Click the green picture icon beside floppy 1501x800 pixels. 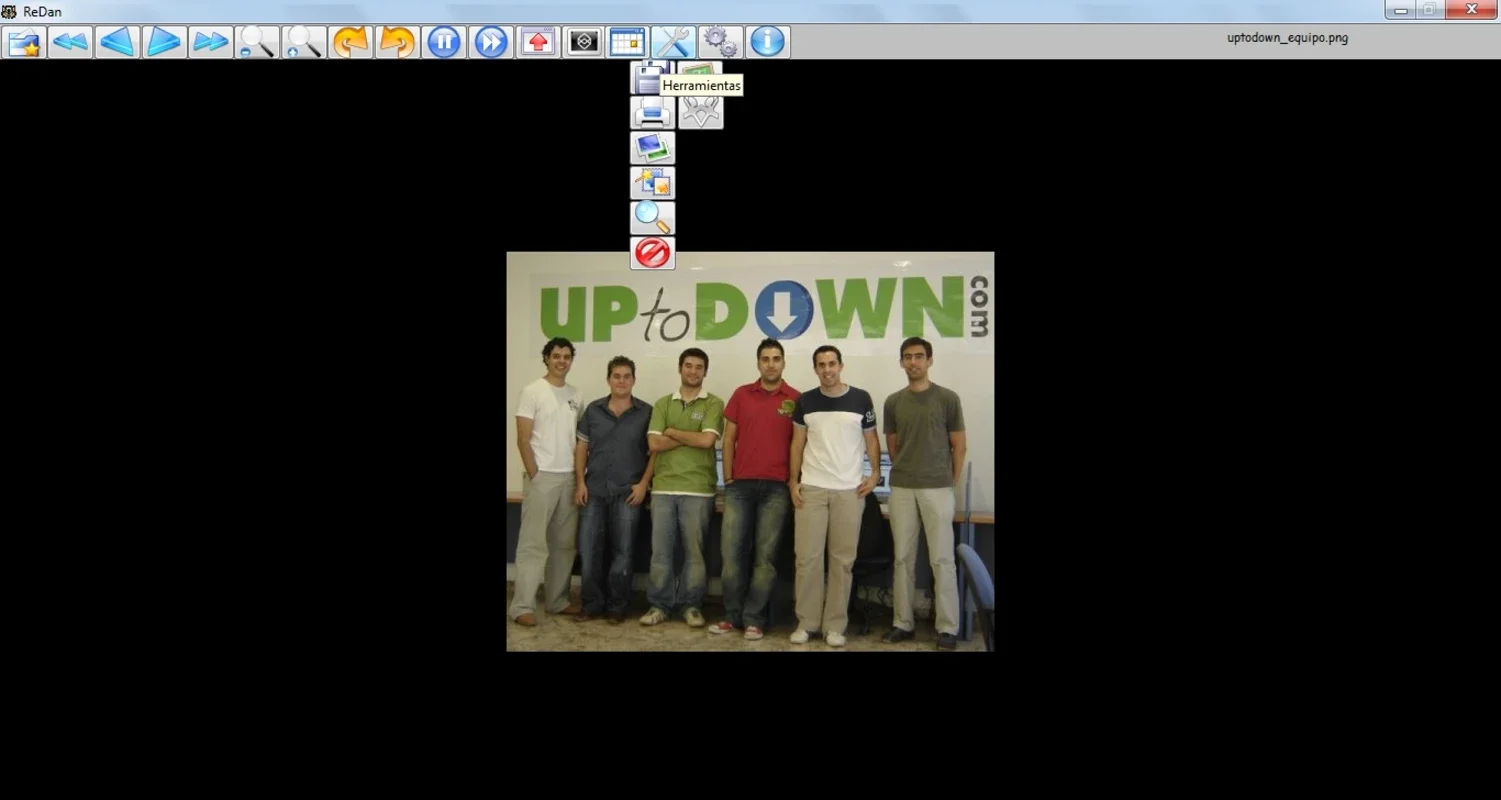[x=700, y=69]
